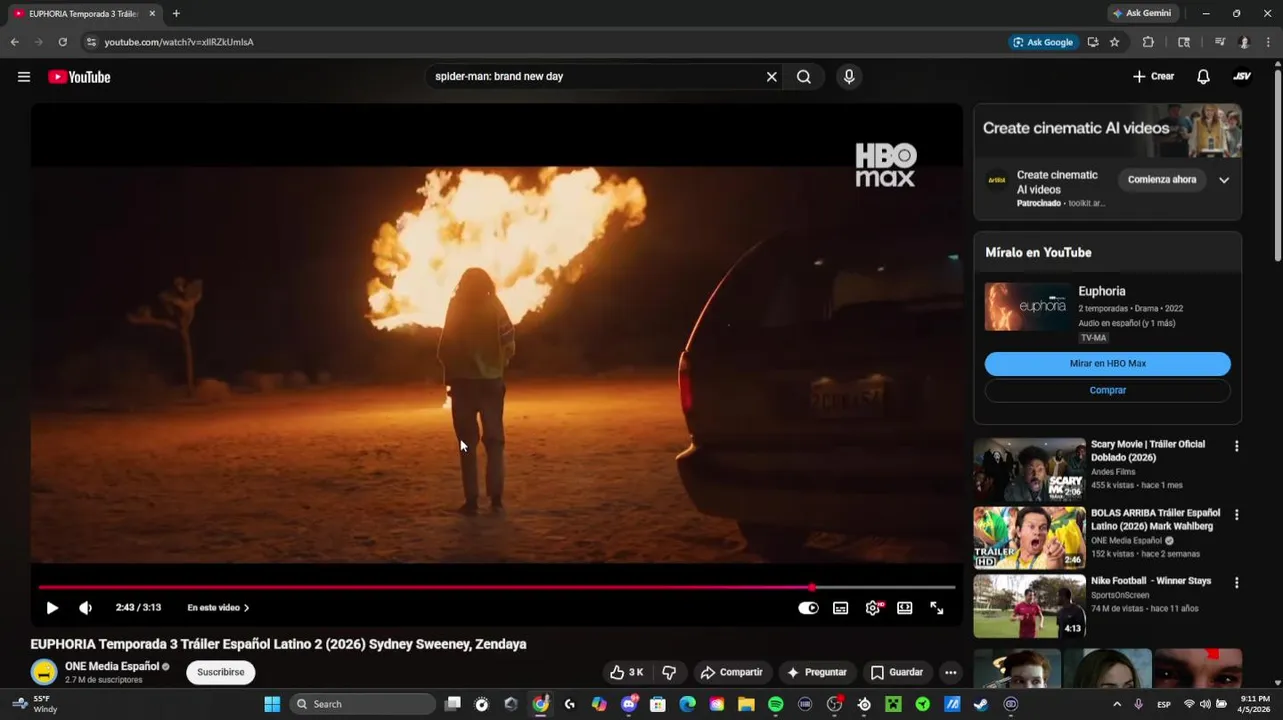Dislike the video
Image resolution: width=1283 pixels, height=720 pixels.
pyautogui.click(x=669, y=672)
